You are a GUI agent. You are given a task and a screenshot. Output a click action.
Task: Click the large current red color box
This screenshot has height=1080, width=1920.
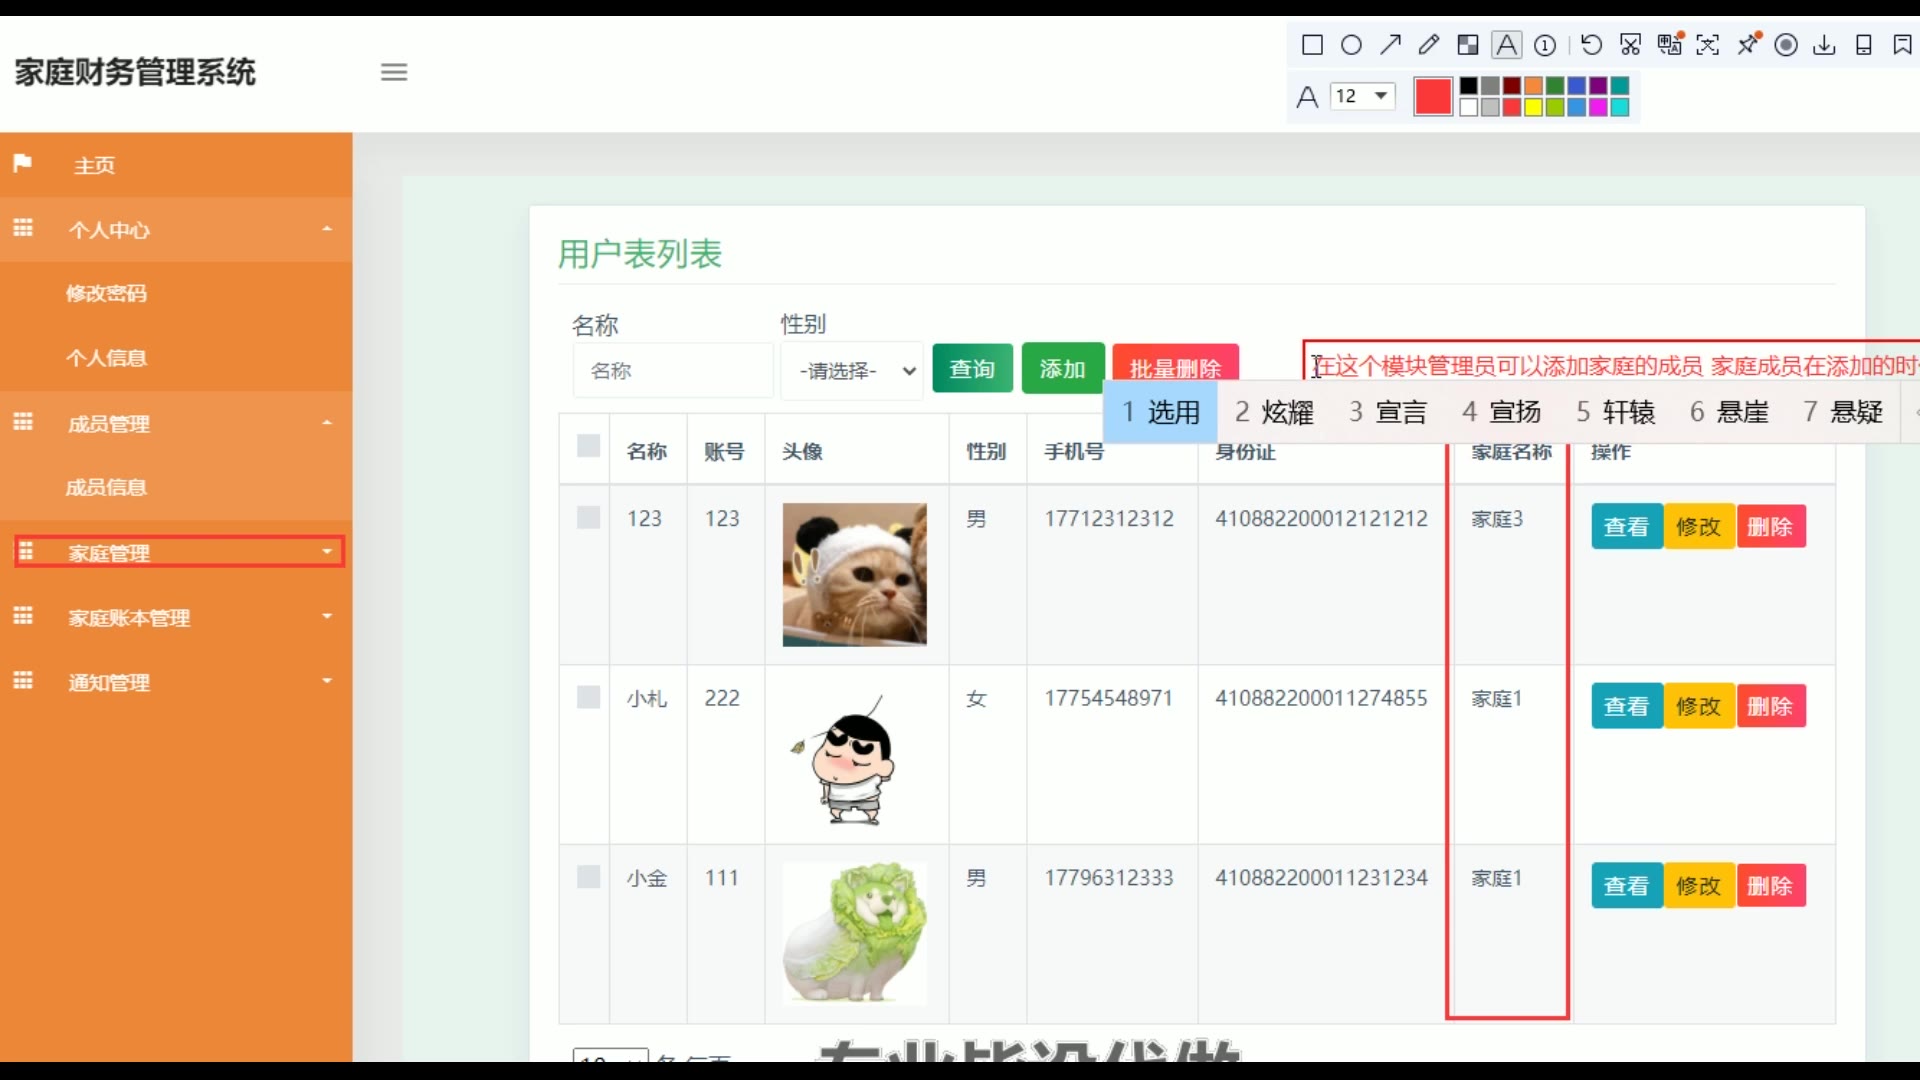[x=1432, y=97]
